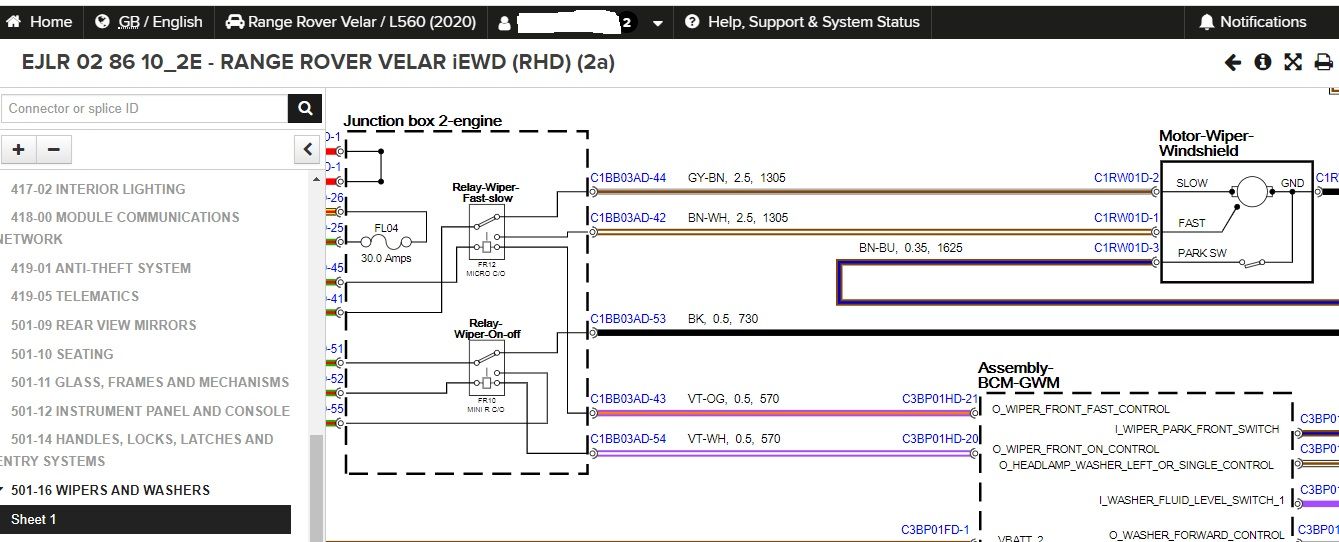Viewport: 1339px width, 542px height.
Task: Click the Connector or splice ID field
Action: [x=145, y=108]
